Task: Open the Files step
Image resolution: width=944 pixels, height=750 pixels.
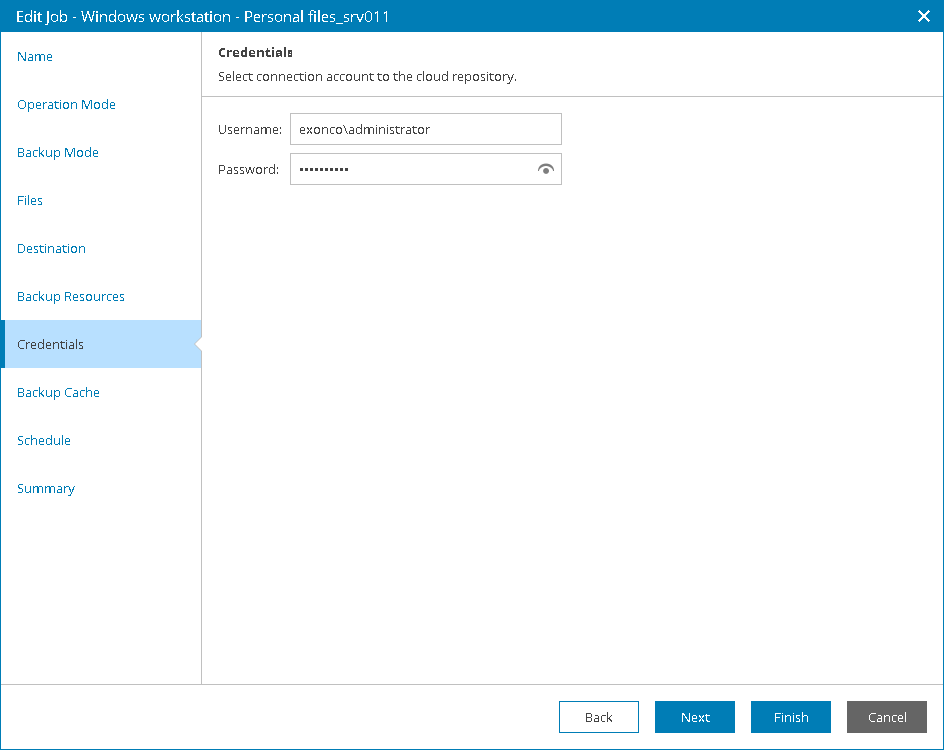Action: point(30,201)
